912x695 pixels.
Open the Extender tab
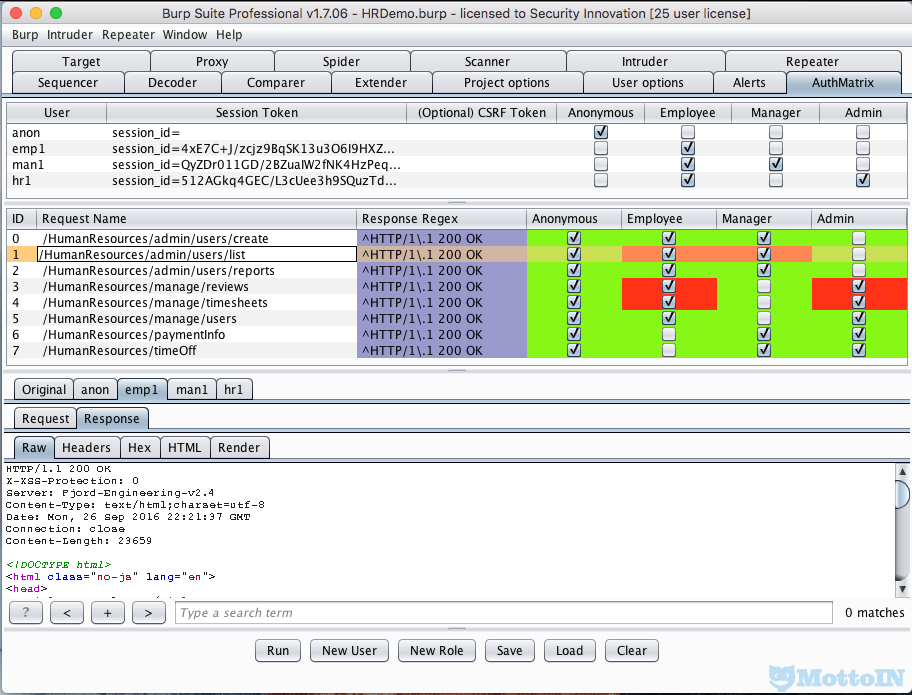pyautogui.click(x=381, y=83)
